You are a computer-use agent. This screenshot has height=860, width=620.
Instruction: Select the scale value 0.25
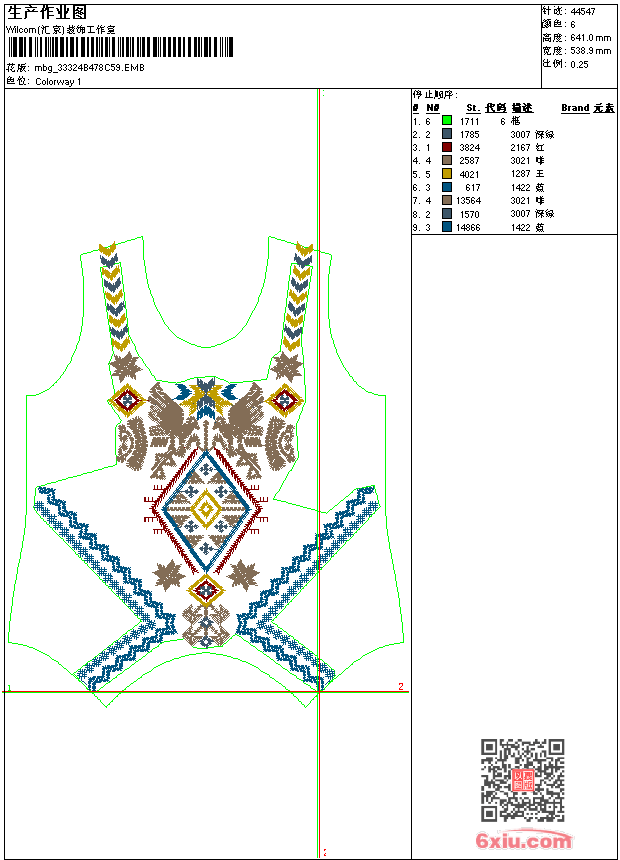point(579,65)
